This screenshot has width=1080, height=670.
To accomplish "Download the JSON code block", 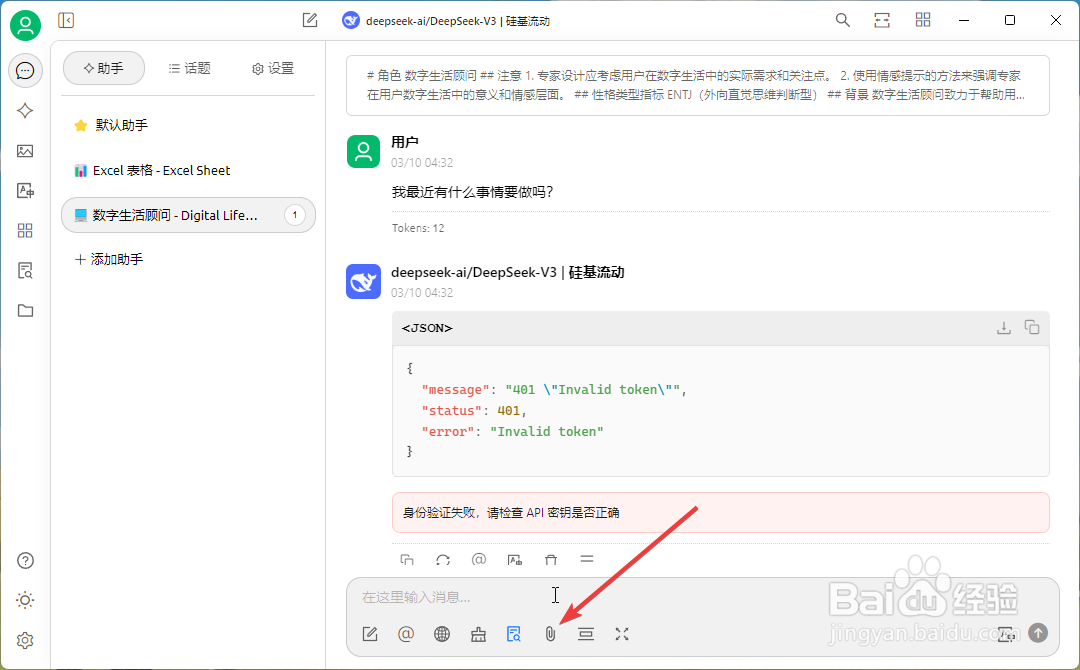I will 1004,328.
